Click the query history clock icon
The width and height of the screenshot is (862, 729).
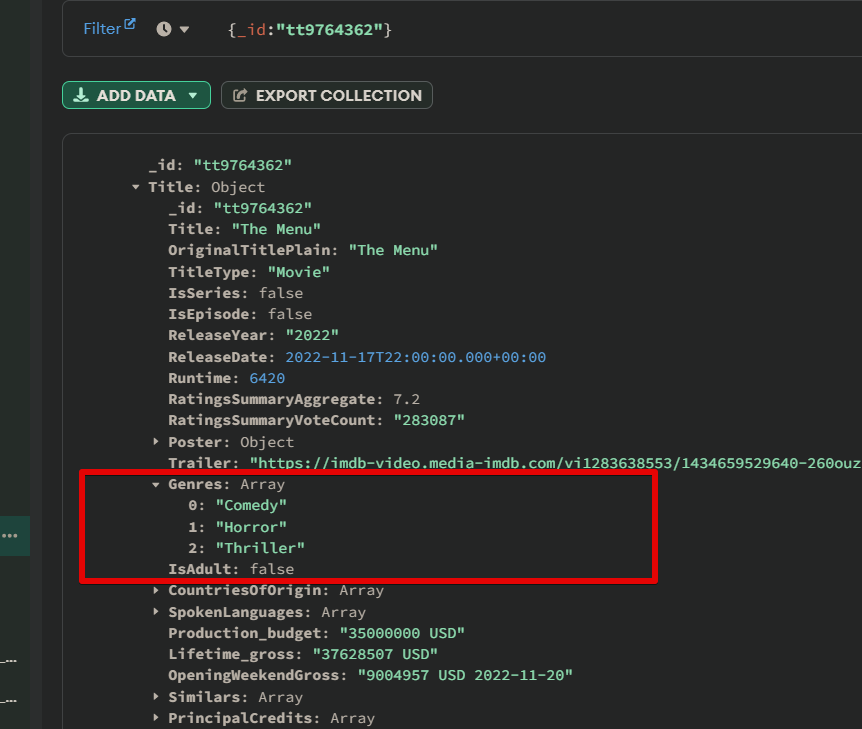coord(164,29)
